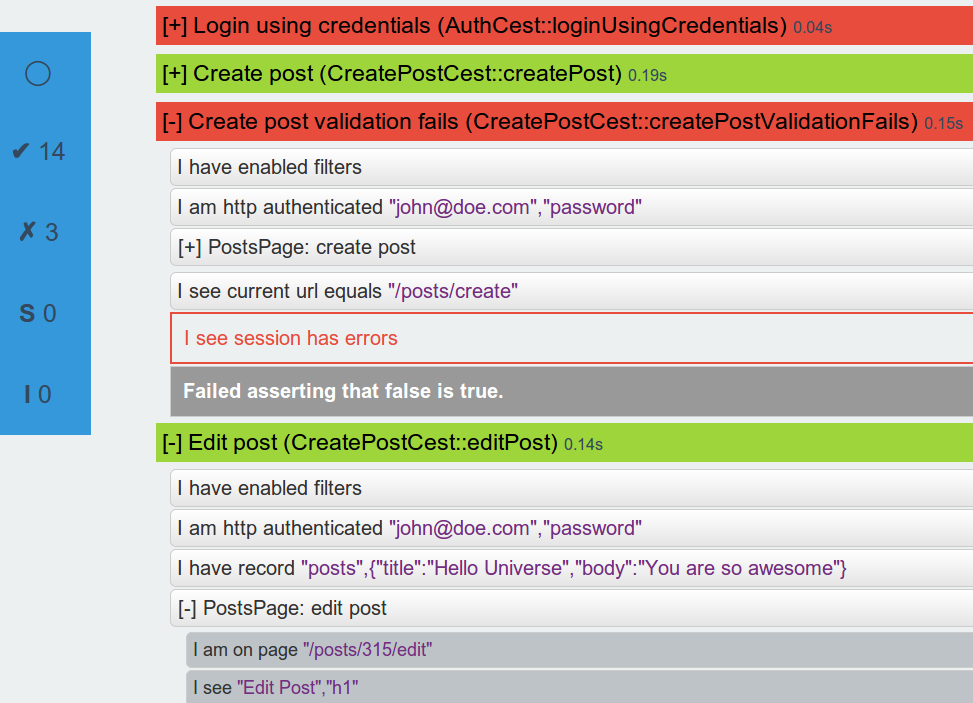Click the 0.19s duration label on Create post
The image size is (973, 703).
pos(646,75)
